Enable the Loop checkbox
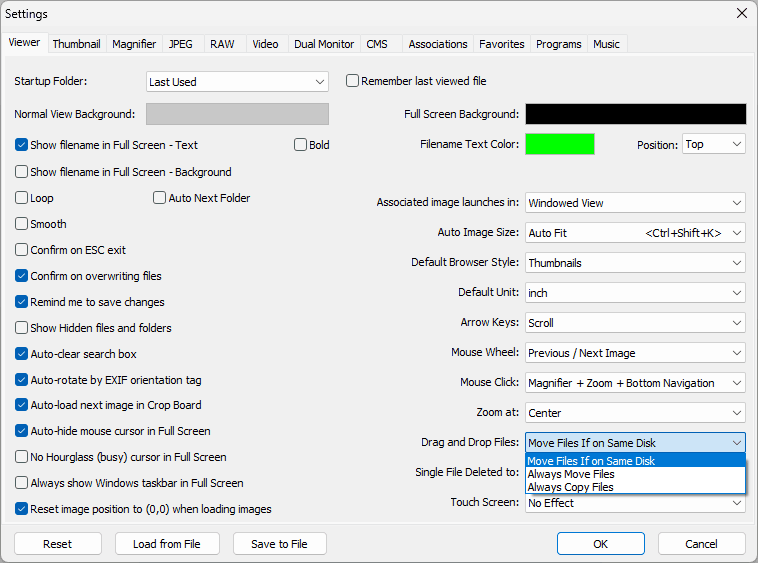 (x=22, y=198)
